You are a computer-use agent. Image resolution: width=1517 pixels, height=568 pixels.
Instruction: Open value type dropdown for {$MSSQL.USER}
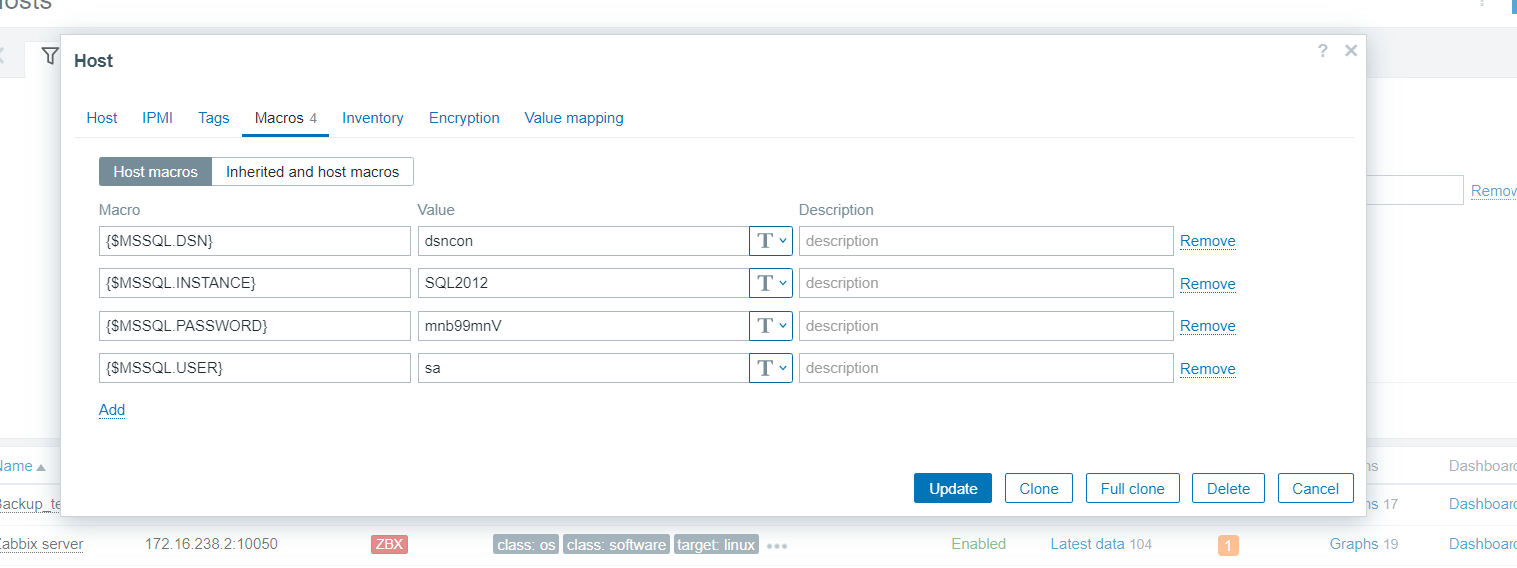[x=770, y=368]
